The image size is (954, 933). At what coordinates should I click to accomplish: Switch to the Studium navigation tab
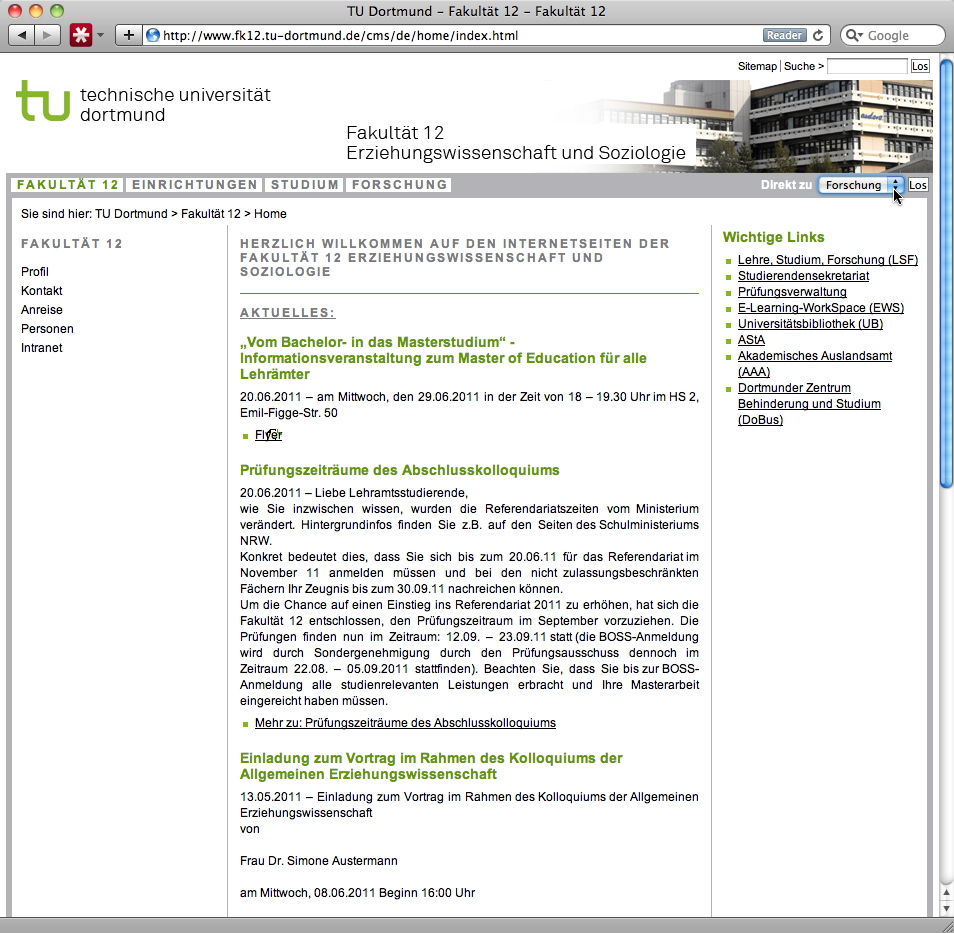pos(305,185)
